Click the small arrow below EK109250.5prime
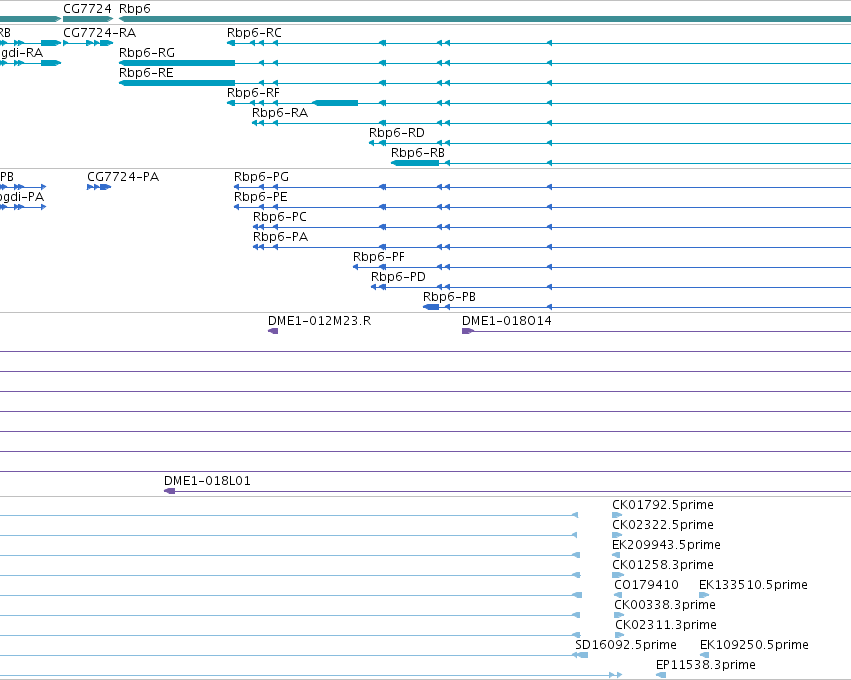 pyautogui.click(x=704, y=656)
